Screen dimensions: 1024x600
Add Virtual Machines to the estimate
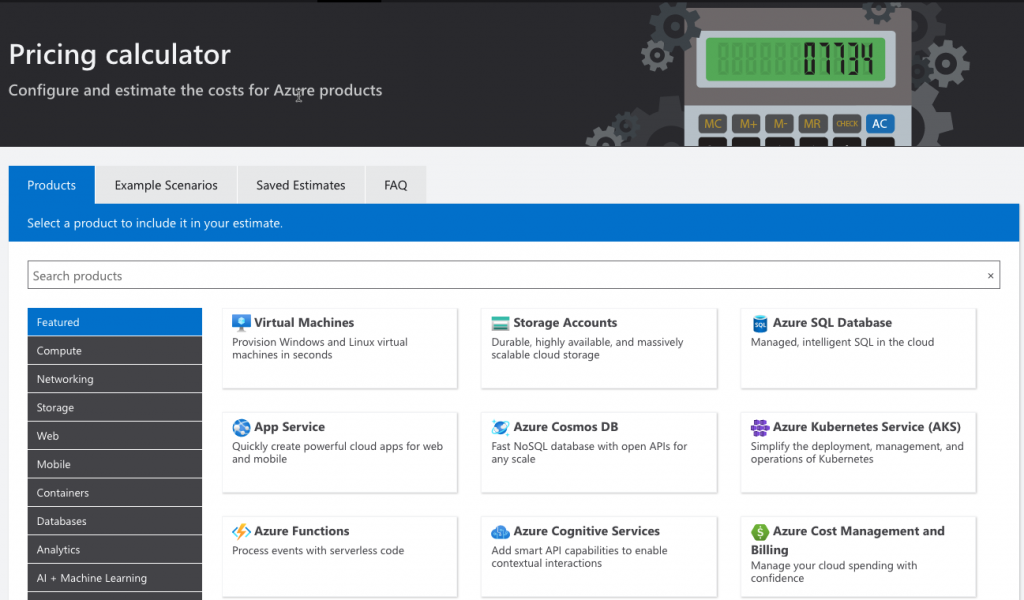(x=340, y=349)
